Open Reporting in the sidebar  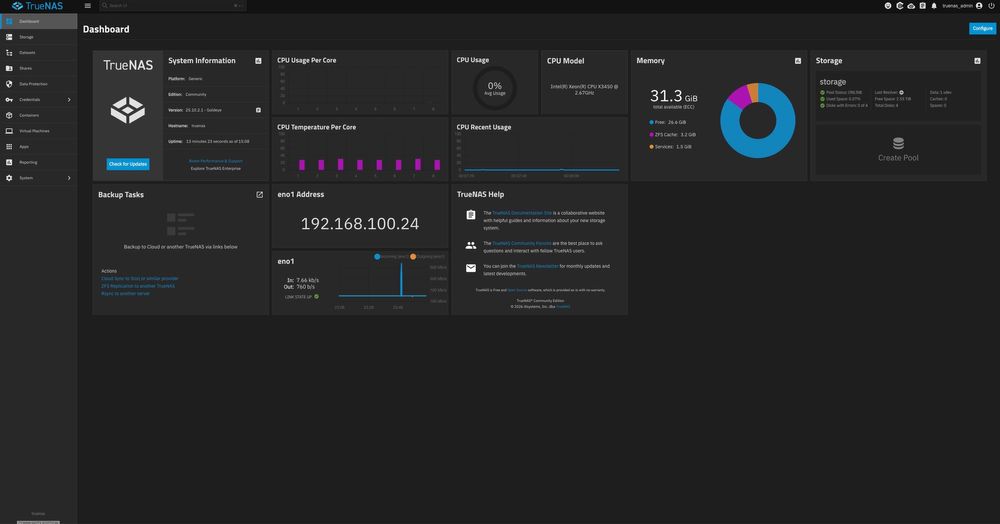[x=38, y=162]
